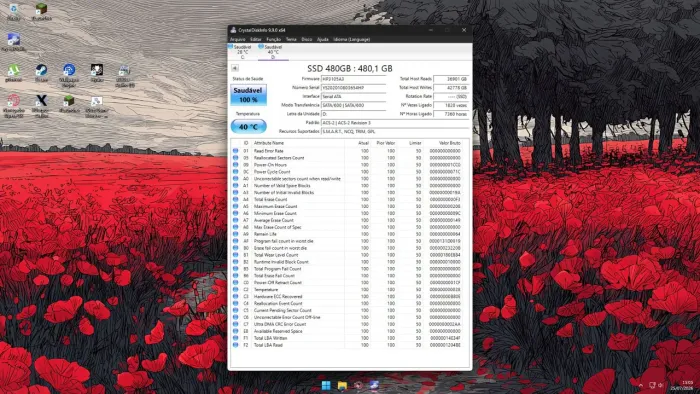Click the Nº Horas Ligado value

(x=451, y=114)
